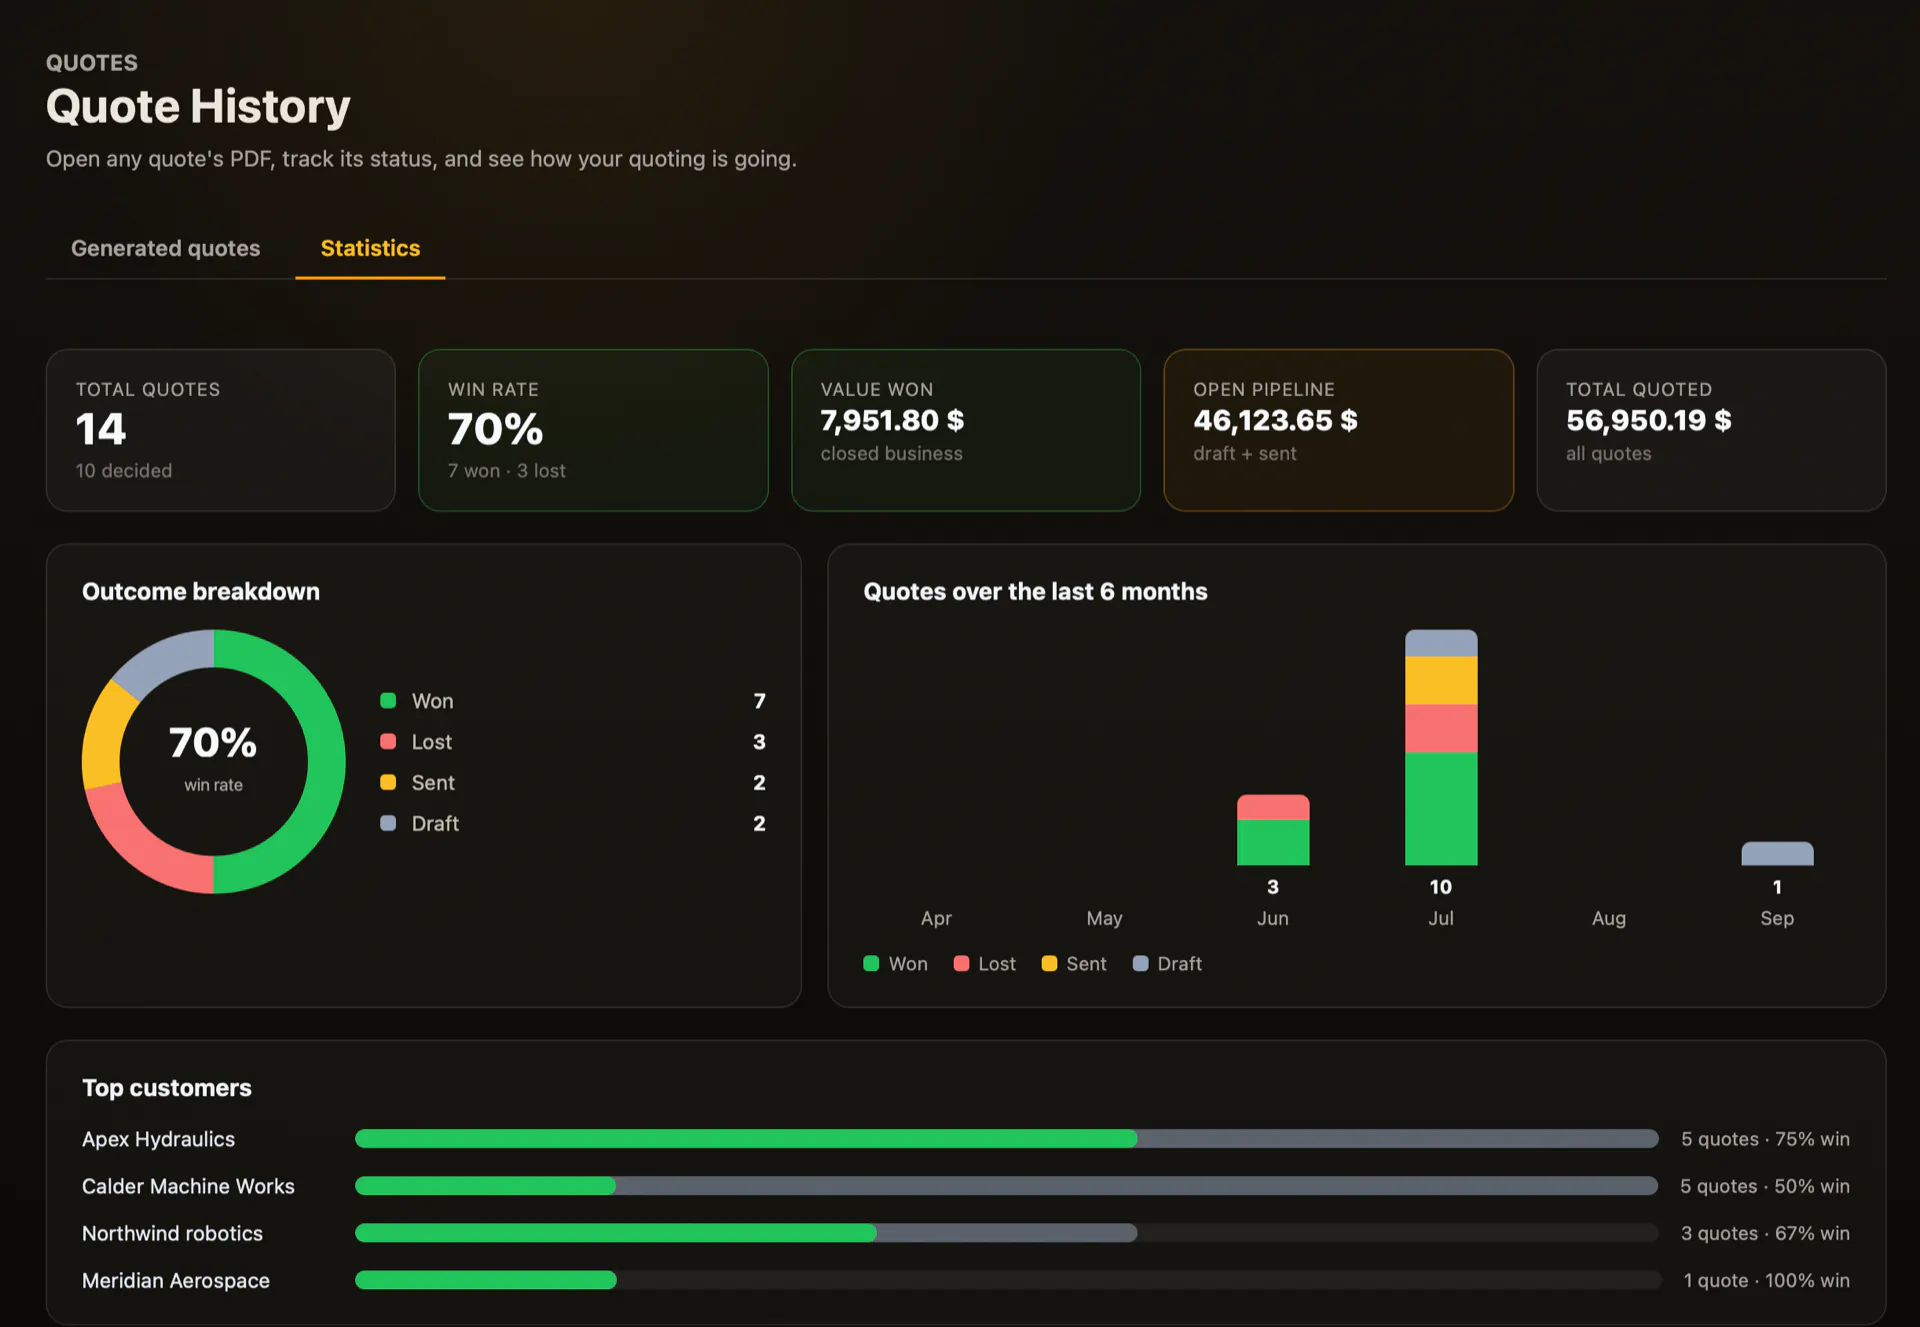Click the '10 decided' text
This screenshot has width=1920, height=1327.
(124, 471)
